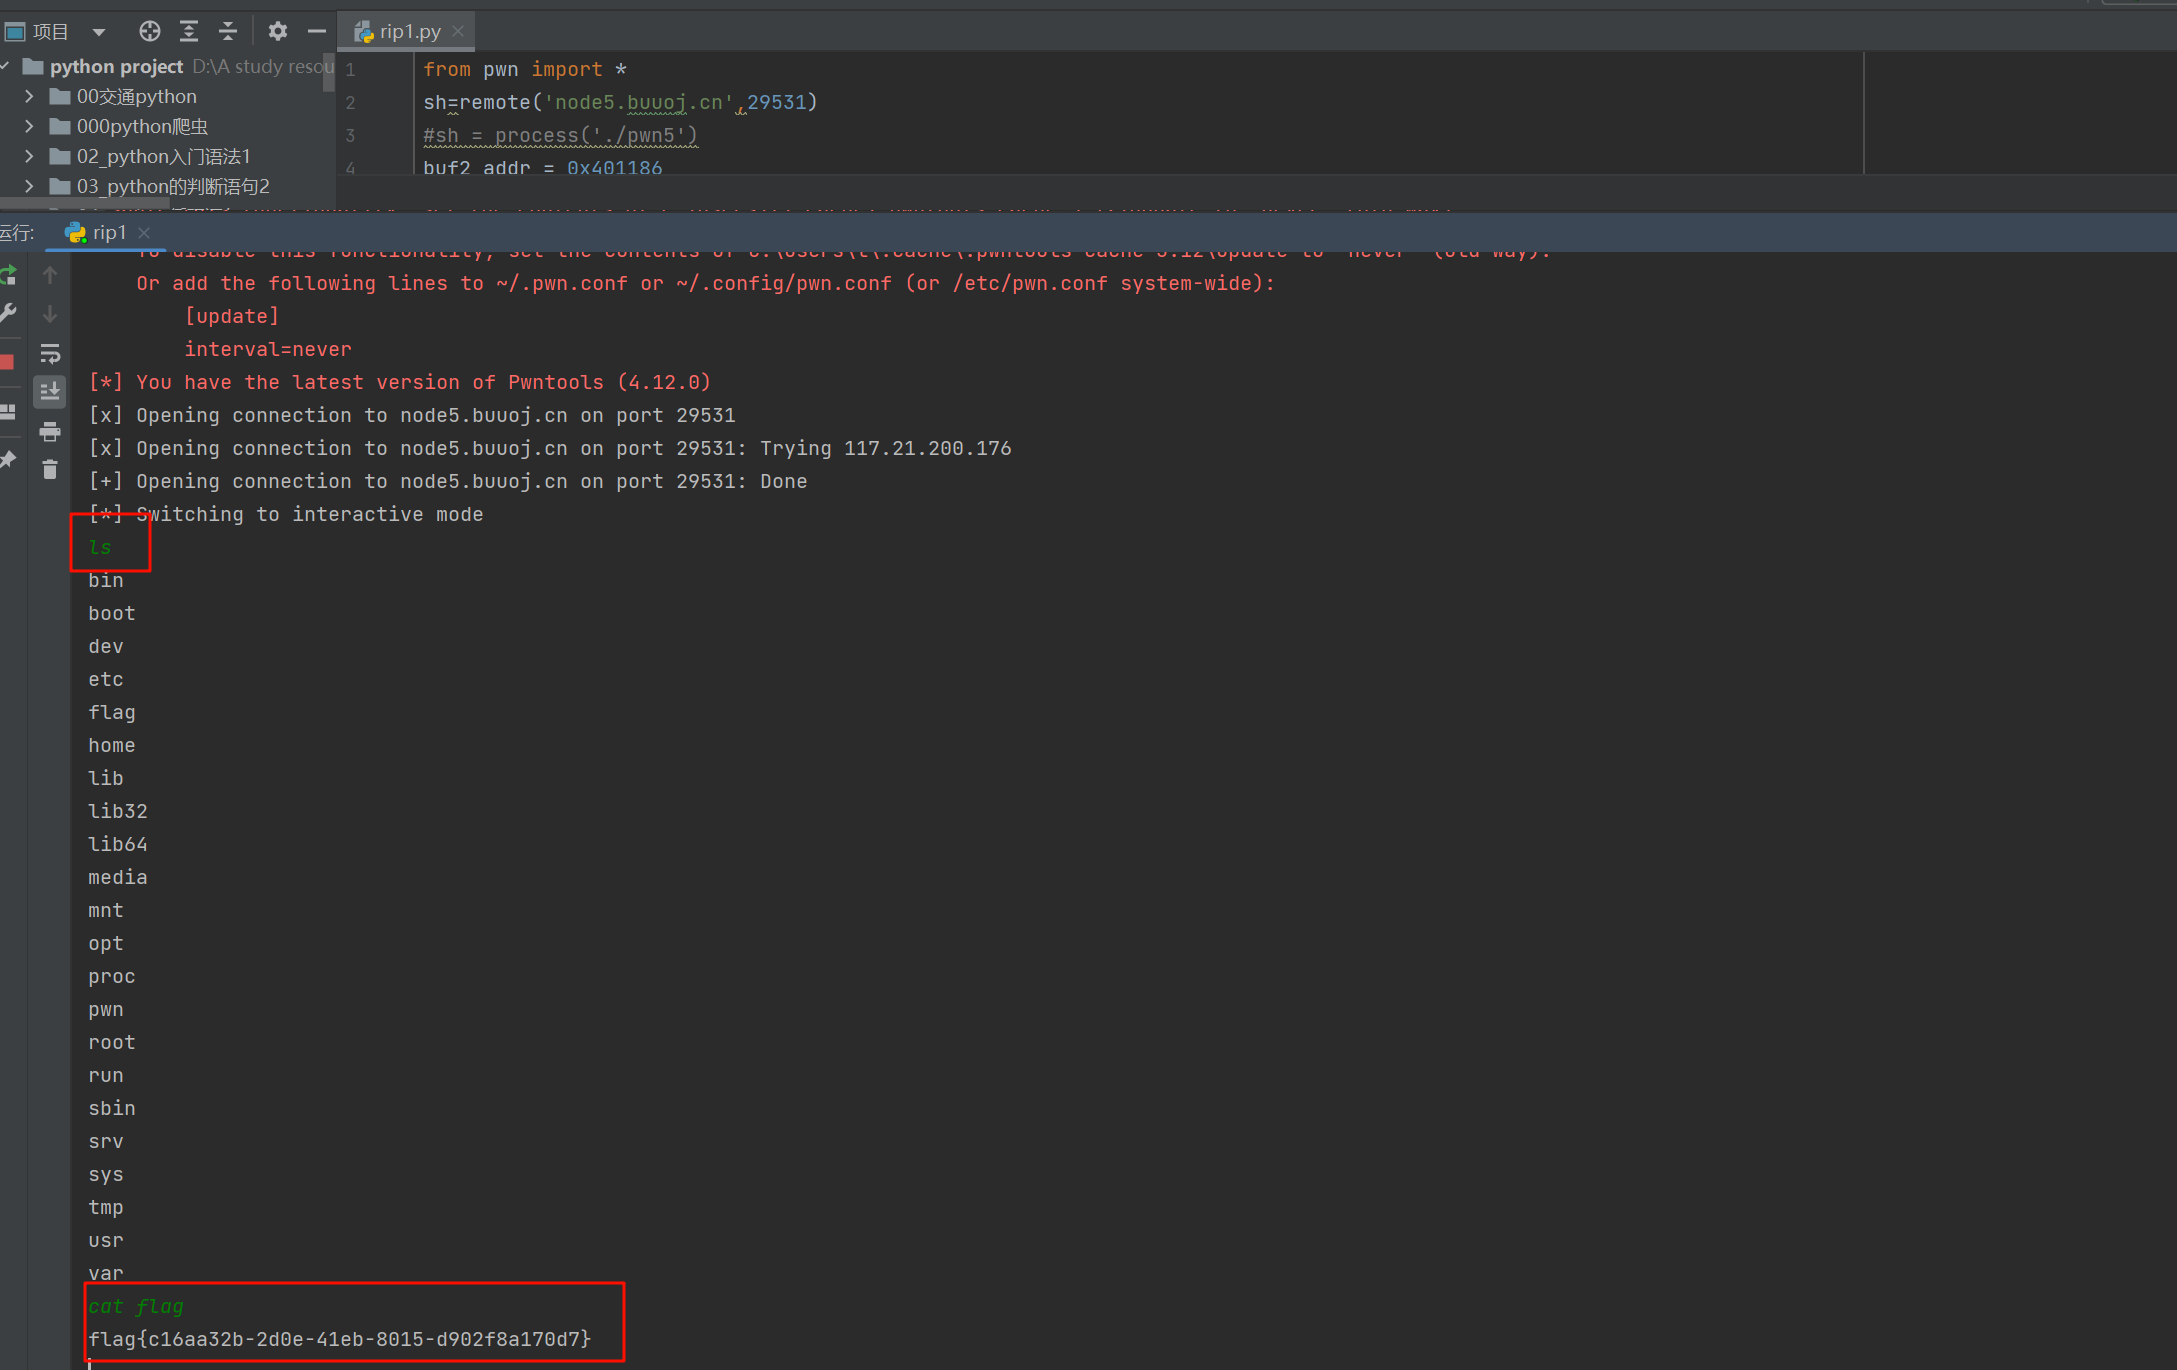Rerun rip1 with the green rerun icon
The height and width of the screenshot is (1370, 2177).
8,275
